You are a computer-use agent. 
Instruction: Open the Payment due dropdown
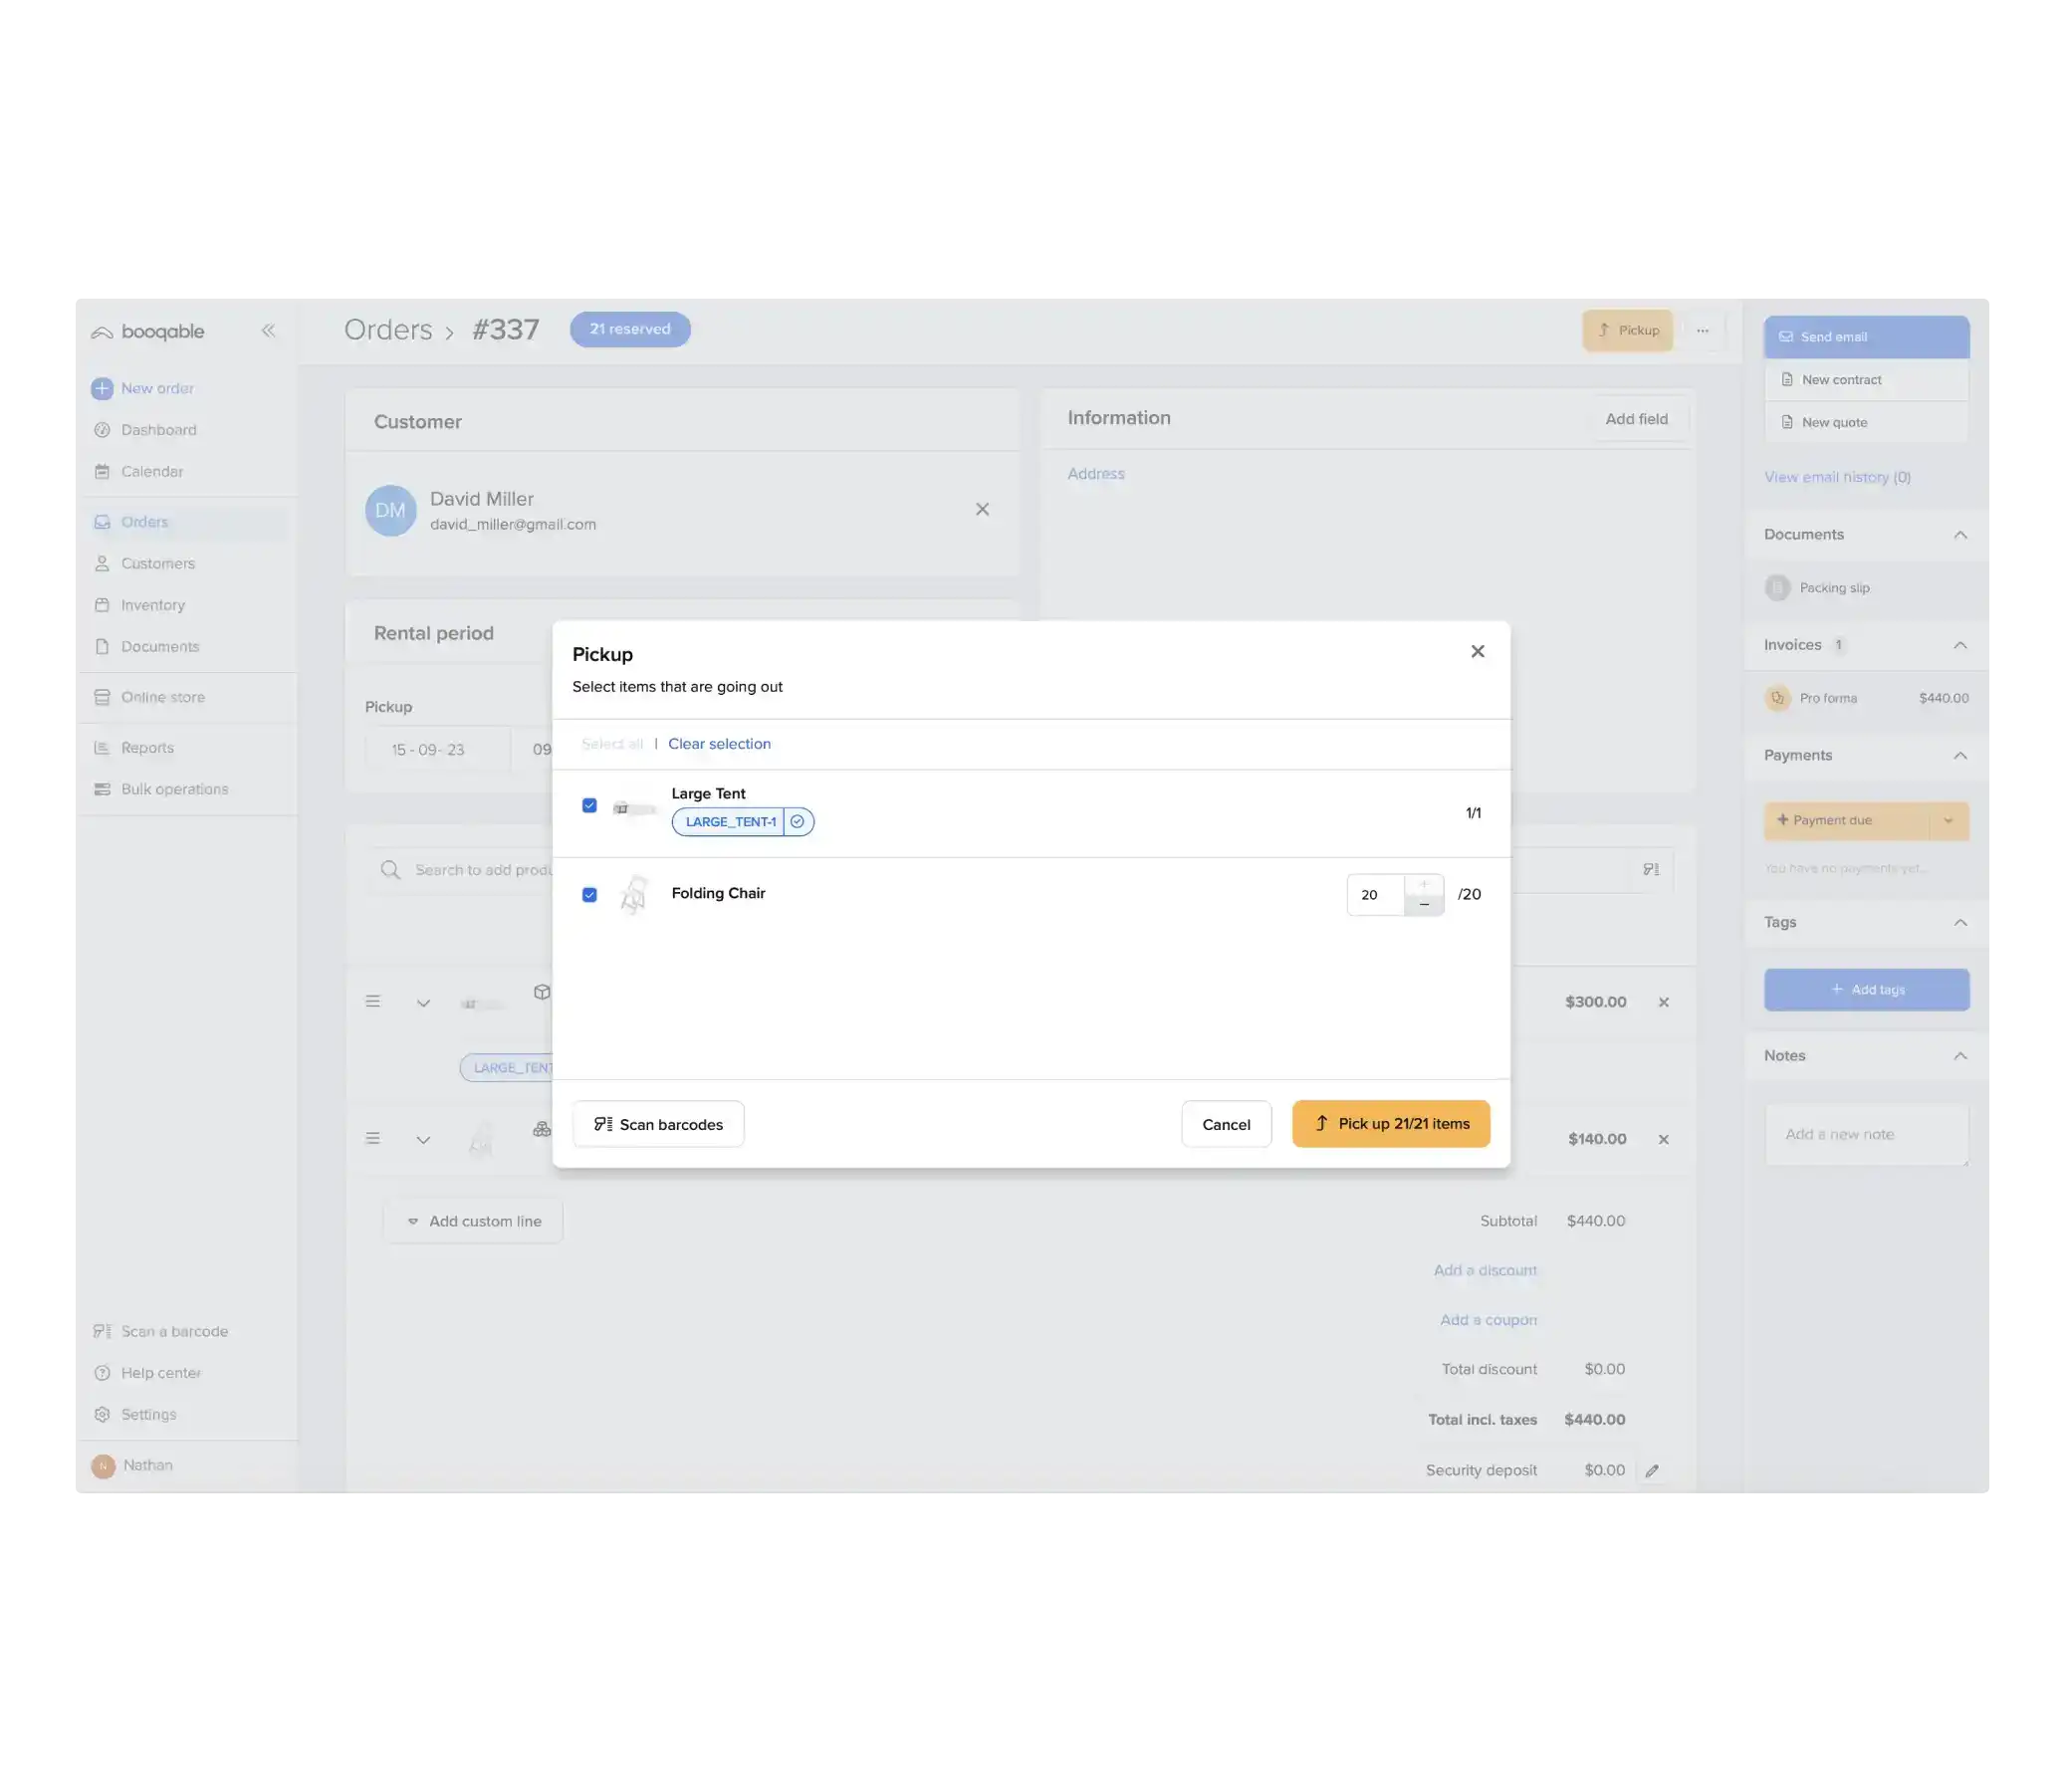pyautogui.click(x=1948, y=820)
